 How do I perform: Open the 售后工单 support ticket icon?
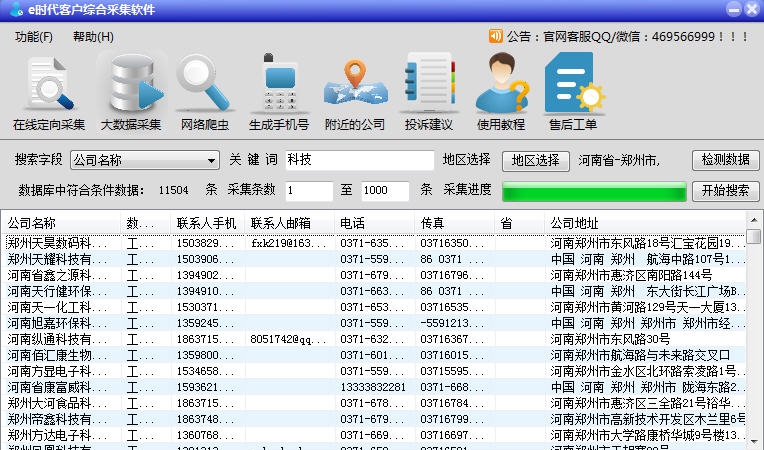pyautogui.click(x=573, y=93)
